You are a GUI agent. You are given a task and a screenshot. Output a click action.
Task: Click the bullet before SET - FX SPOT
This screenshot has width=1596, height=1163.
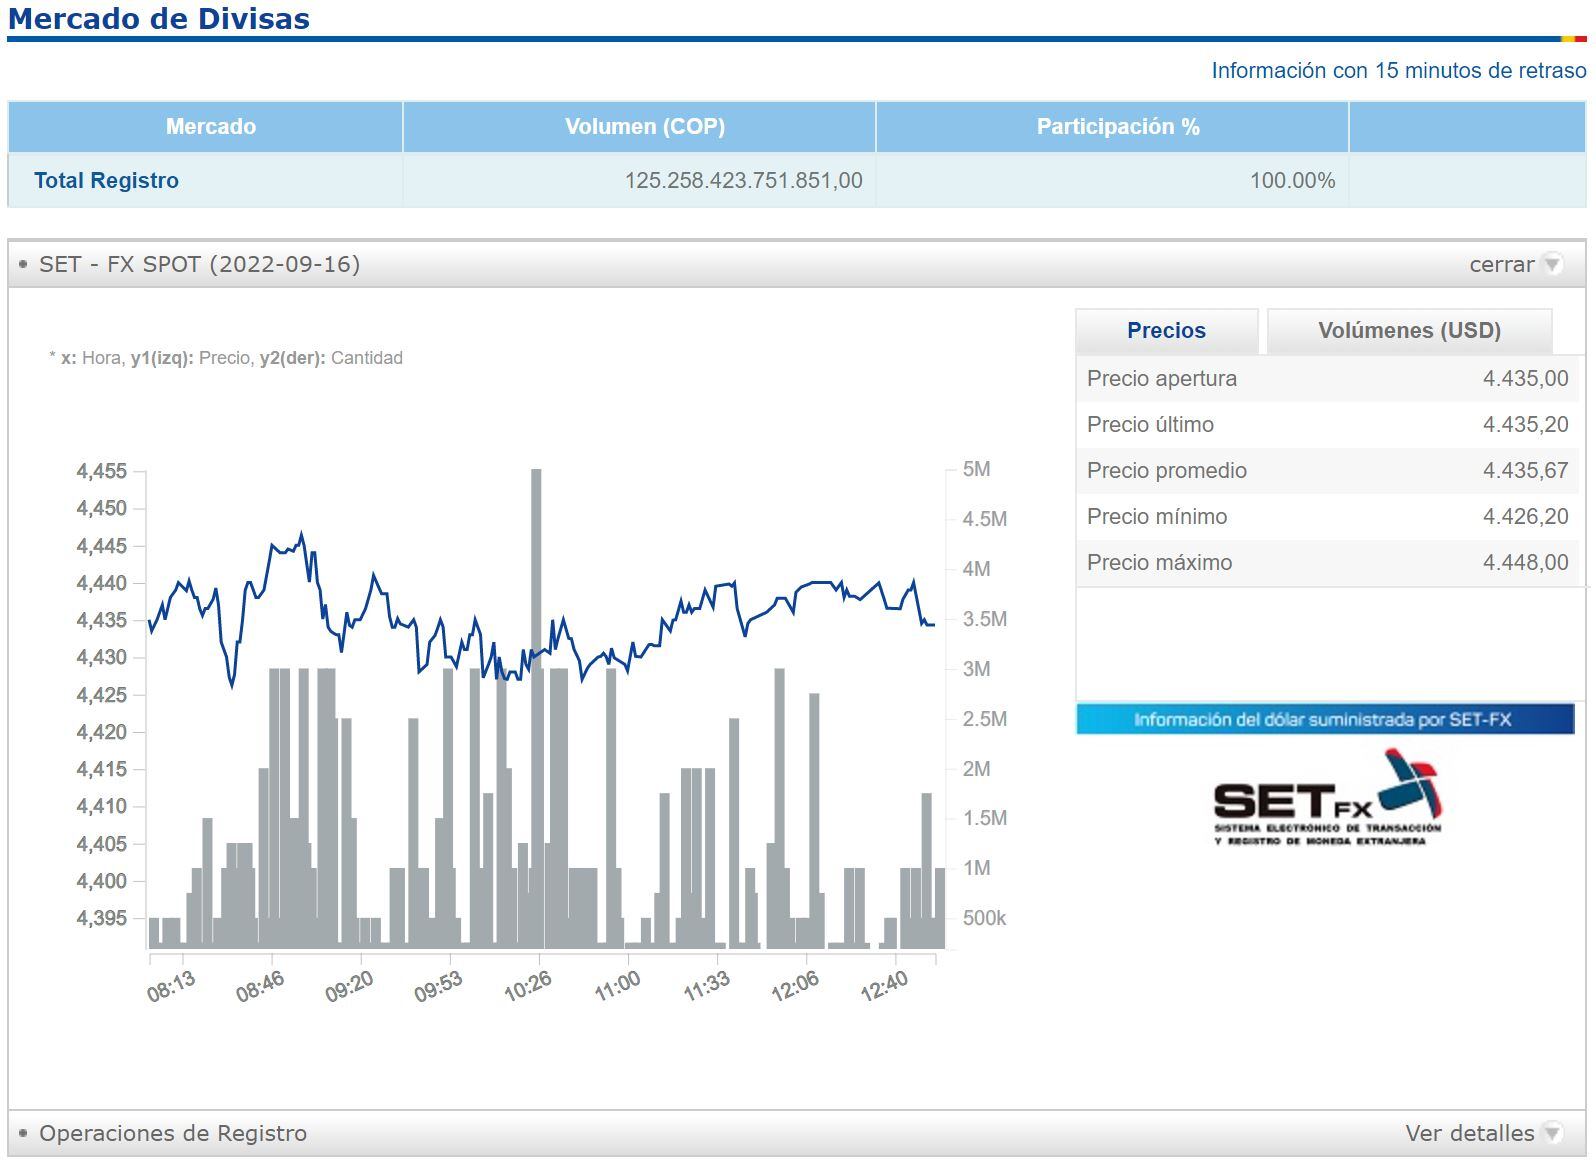23,264
